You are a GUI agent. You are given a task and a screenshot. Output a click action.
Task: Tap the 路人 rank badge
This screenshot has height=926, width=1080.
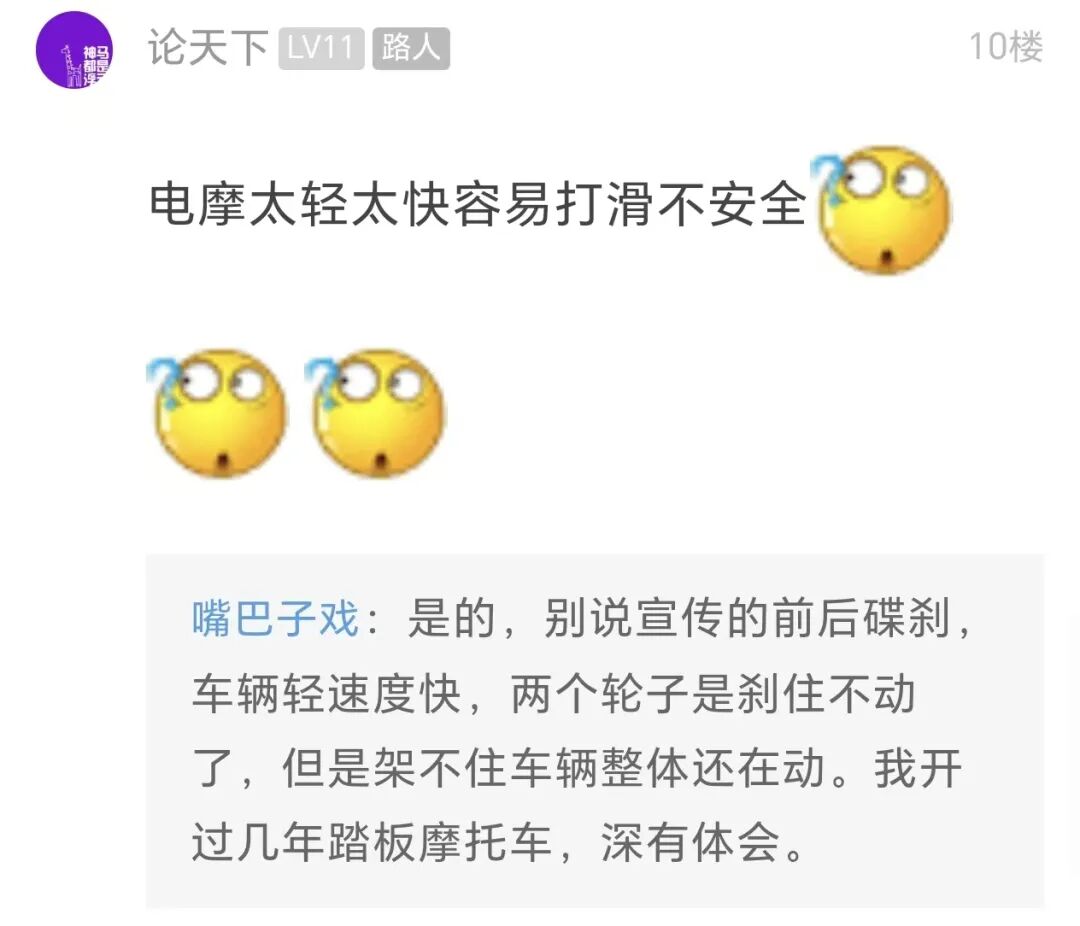(411, 48)
